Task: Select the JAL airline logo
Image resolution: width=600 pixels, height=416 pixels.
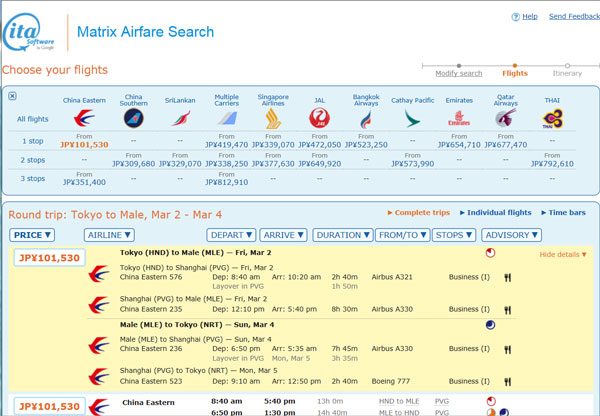Action: pos(320,118)
